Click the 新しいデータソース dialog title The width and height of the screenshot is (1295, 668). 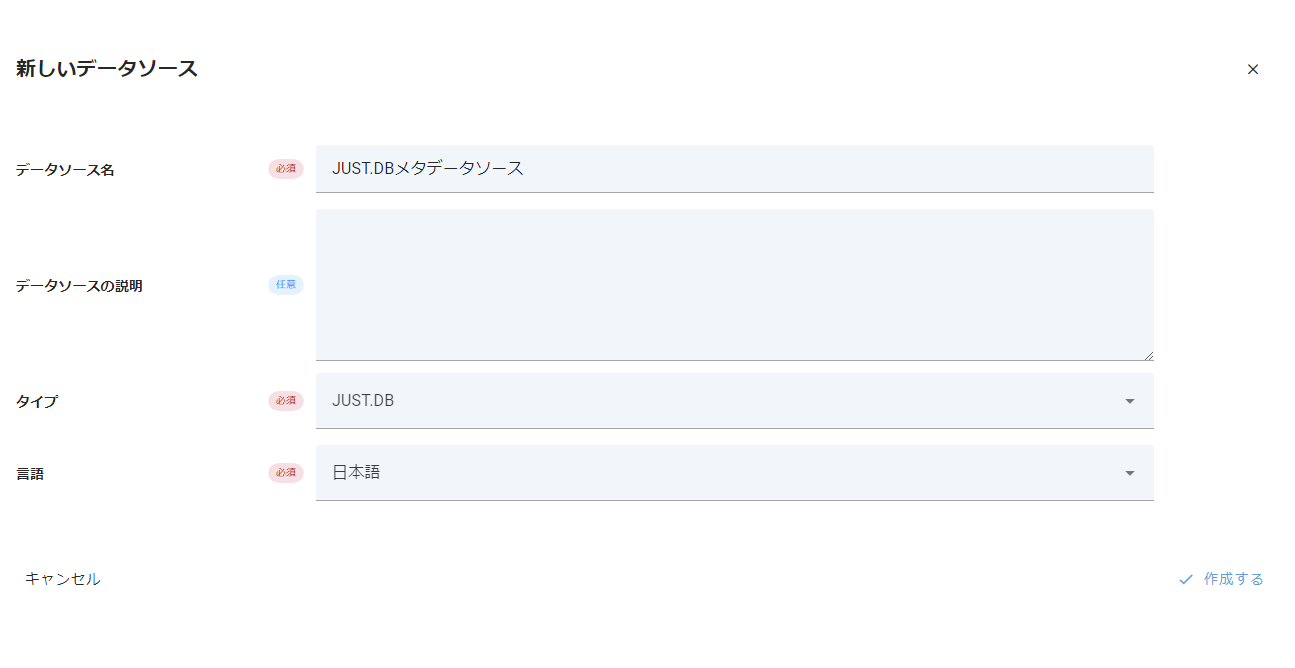[x=107, y=69]
